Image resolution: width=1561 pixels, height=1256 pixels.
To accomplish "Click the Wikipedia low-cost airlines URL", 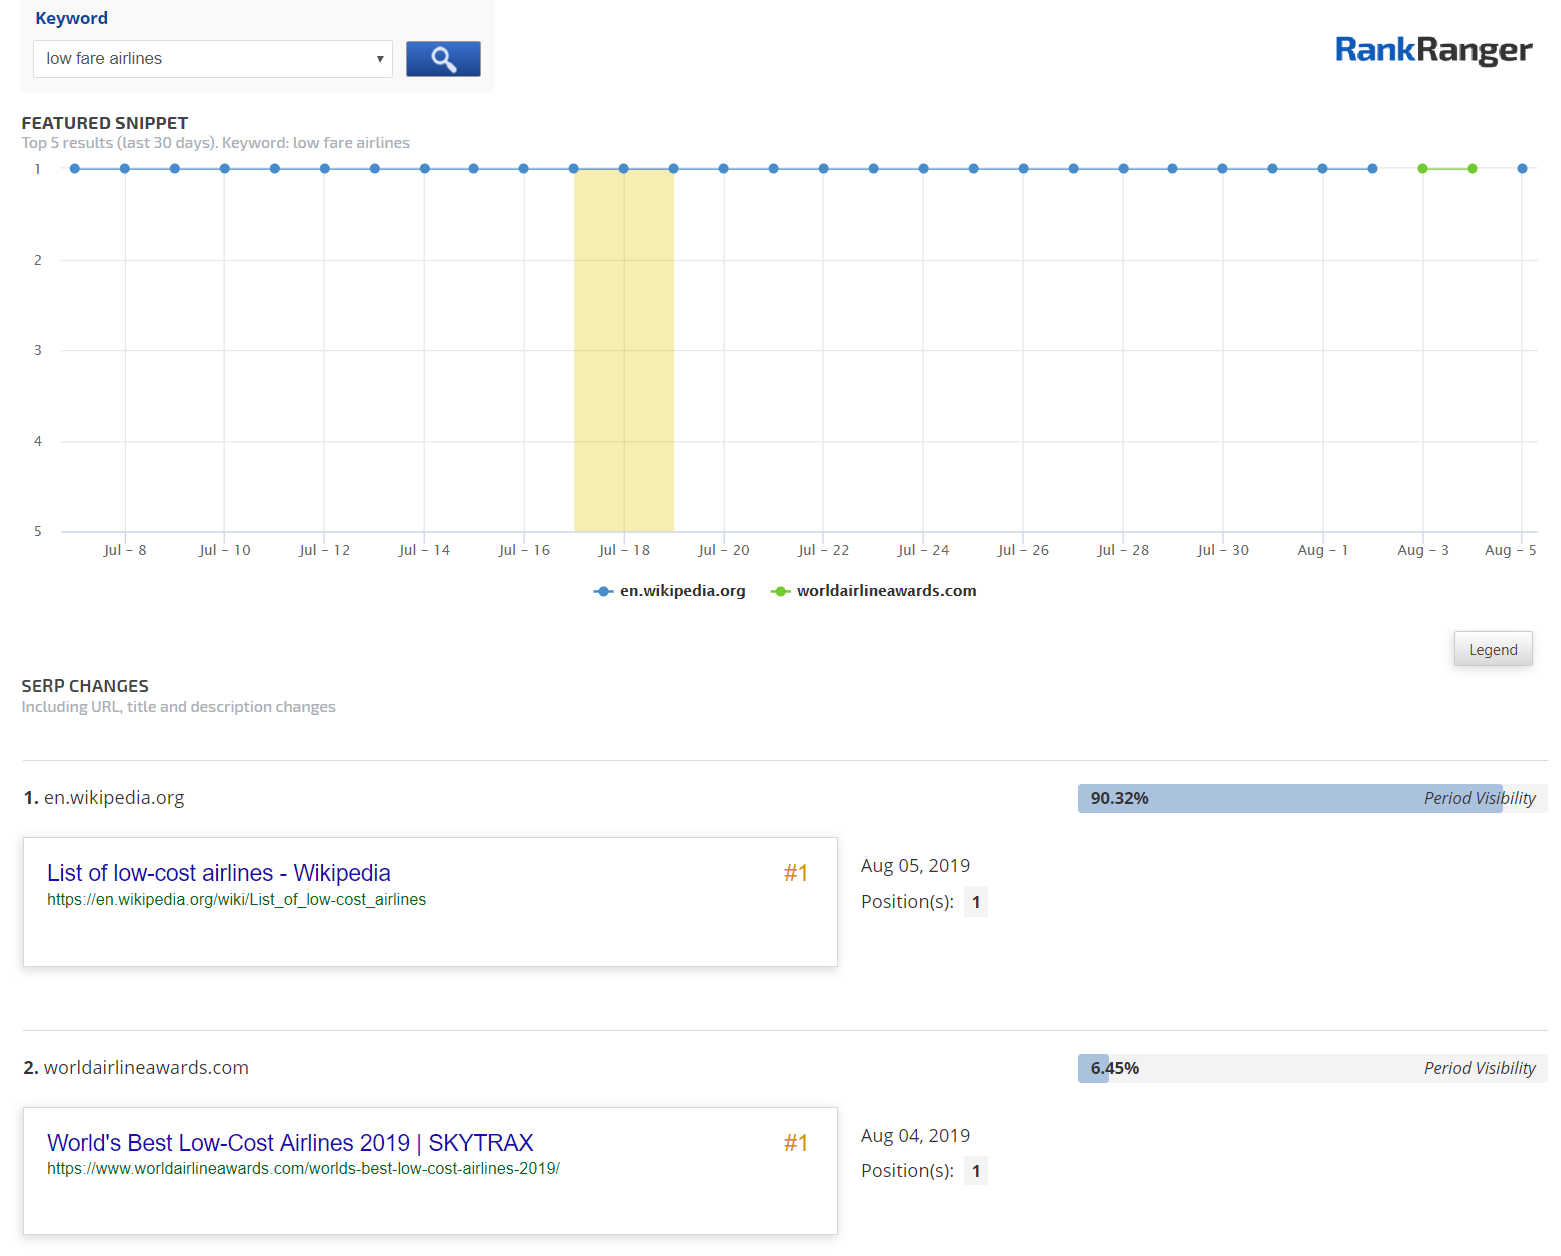I will point(236,900).
